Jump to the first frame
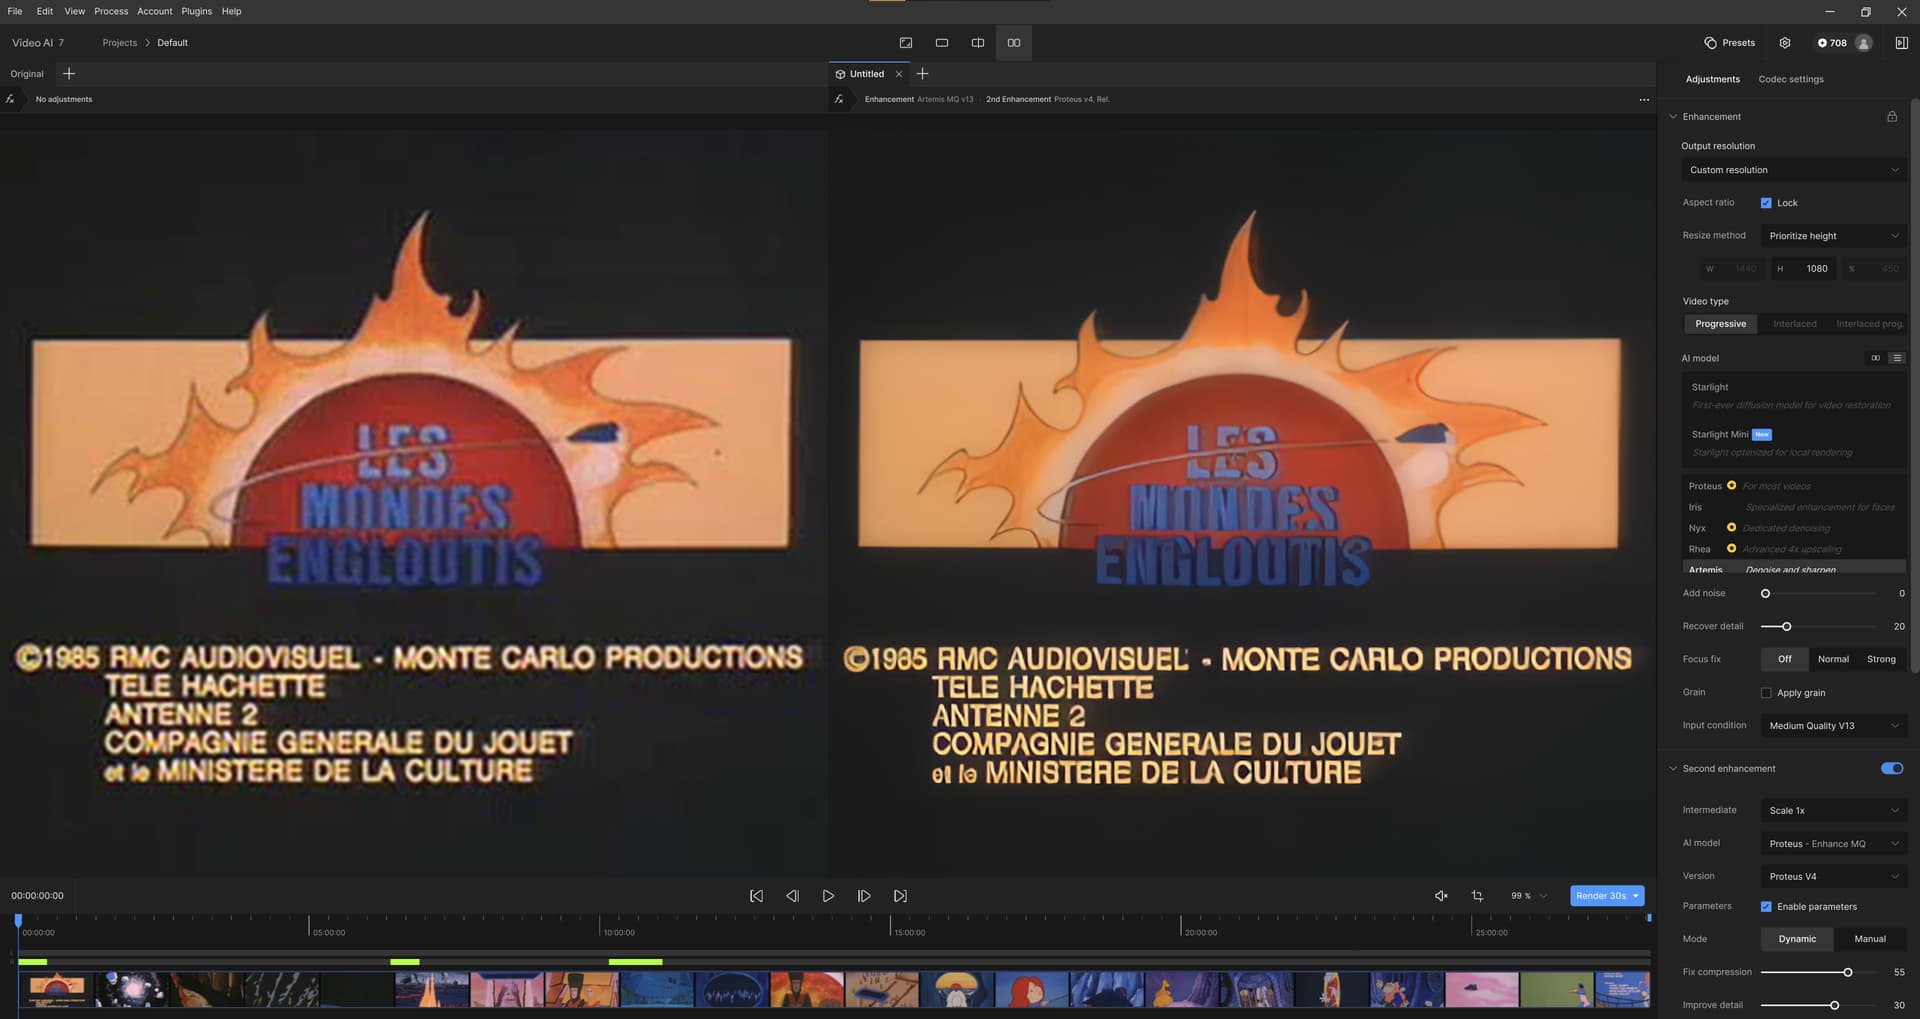 [x=756, y=896]
